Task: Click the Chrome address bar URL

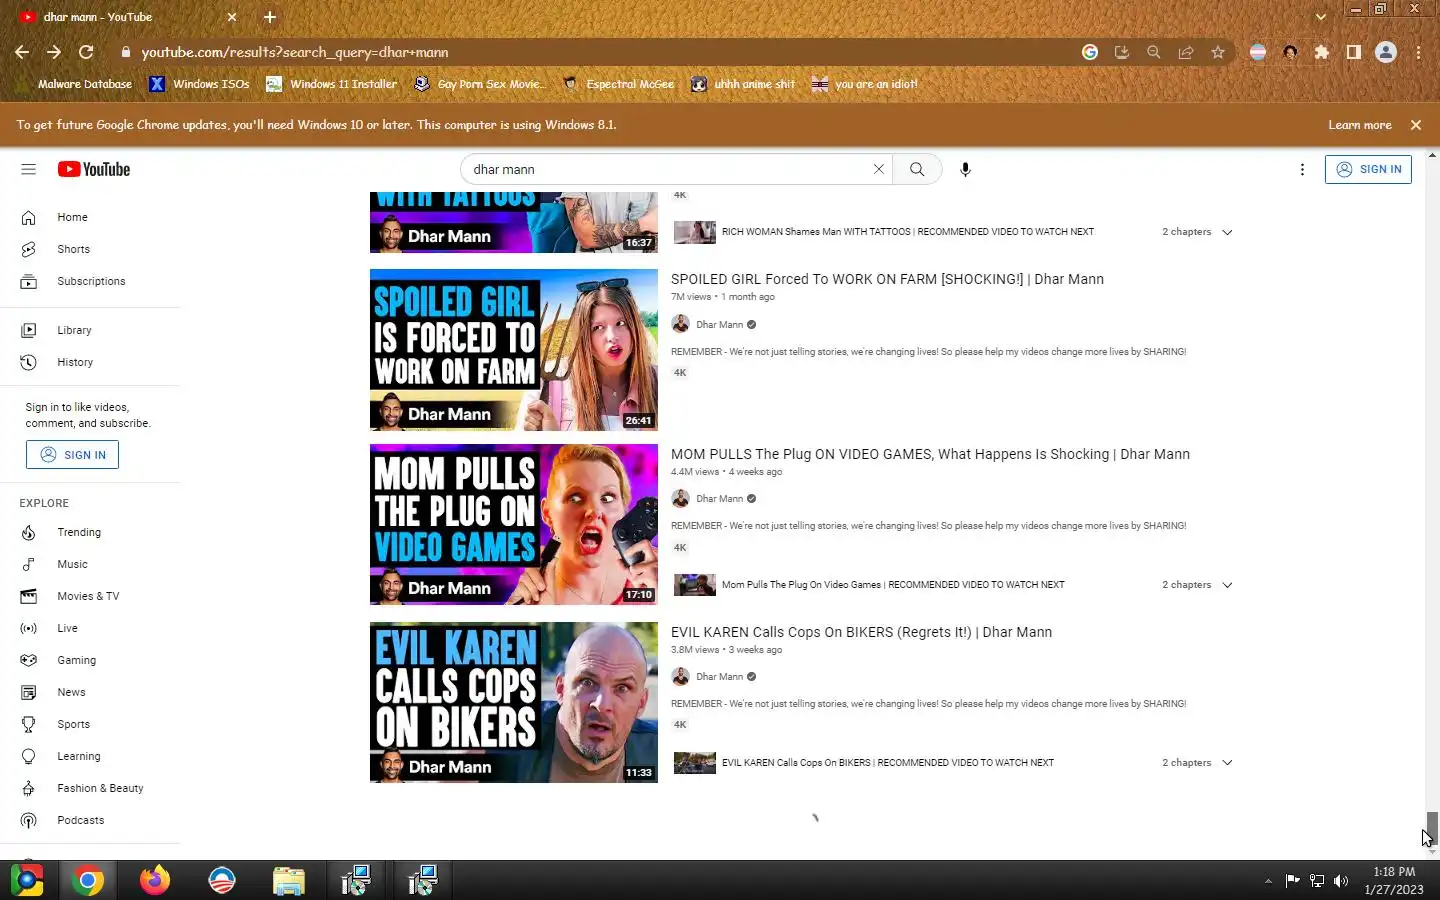Action: tap(295, 52)
